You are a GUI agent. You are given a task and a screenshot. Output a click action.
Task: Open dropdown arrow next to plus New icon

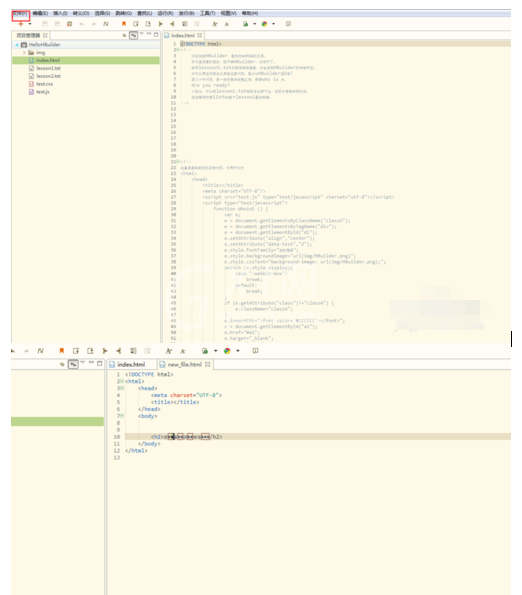[x=30, y=24]
